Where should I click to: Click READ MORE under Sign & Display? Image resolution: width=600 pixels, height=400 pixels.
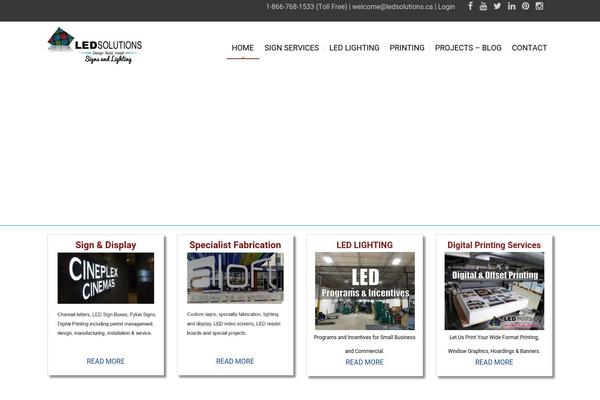[106, 361]
